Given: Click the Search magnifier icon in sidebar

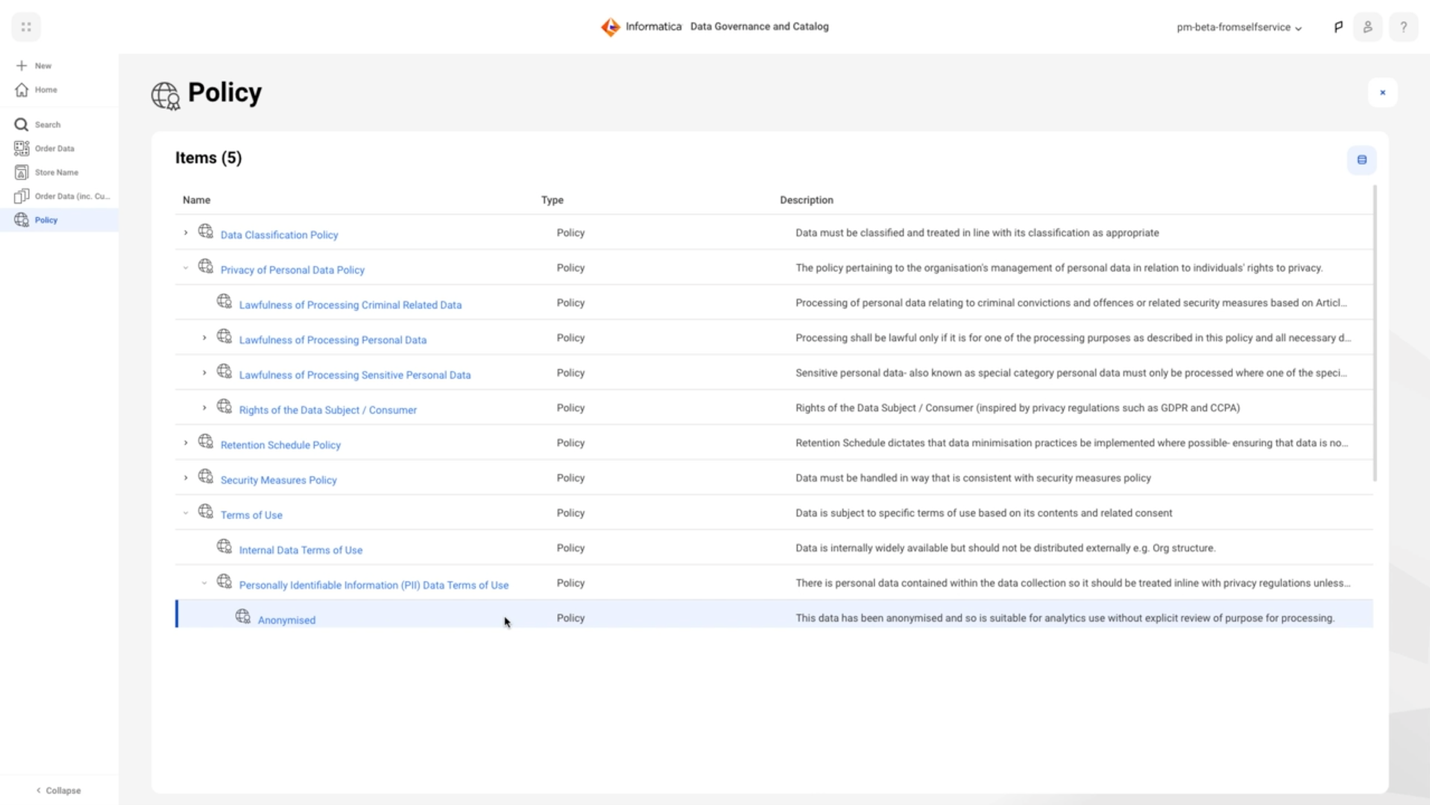Looking at the screenshot, I should 21,125.
